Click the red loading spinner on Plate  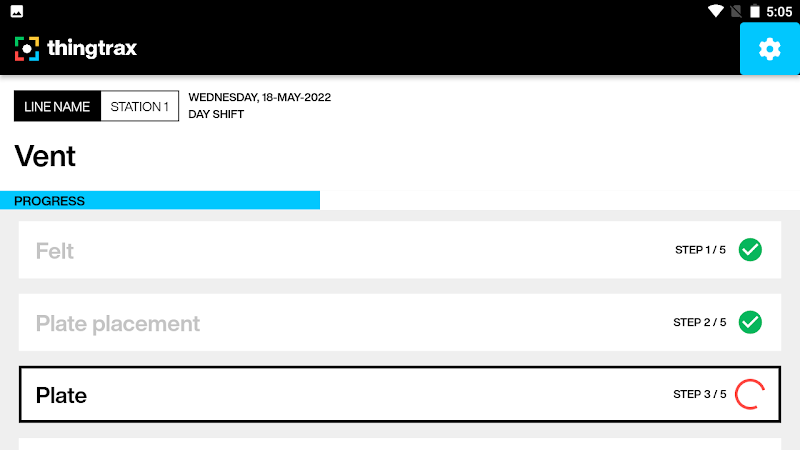[750, 395]
